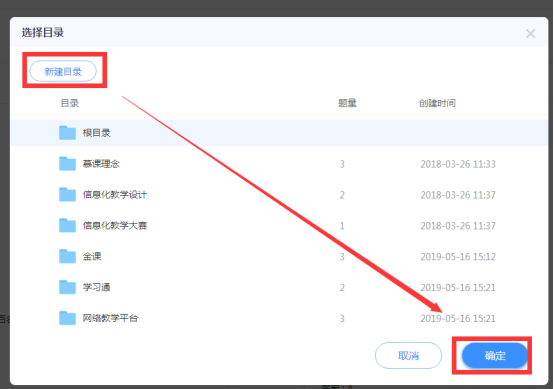Choose the 金课 folder icon
Screen dimensions: 554x389
(67, 256)
